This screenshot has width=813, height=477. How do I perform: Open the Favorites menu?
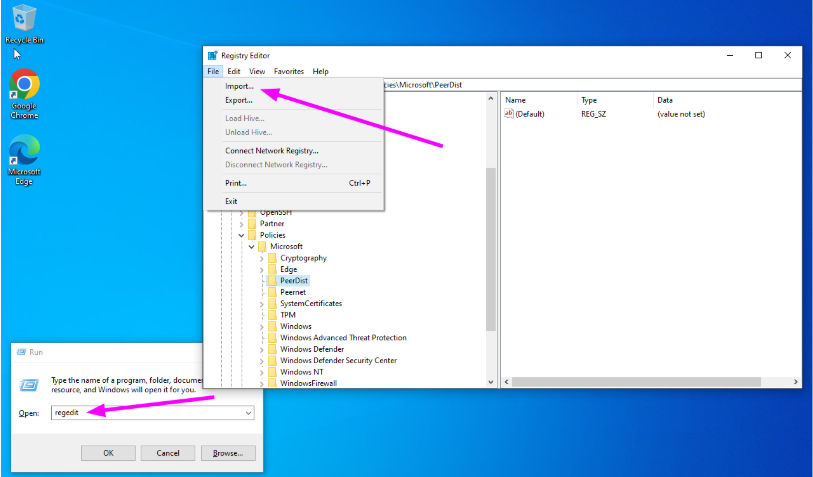coord(289,72)
